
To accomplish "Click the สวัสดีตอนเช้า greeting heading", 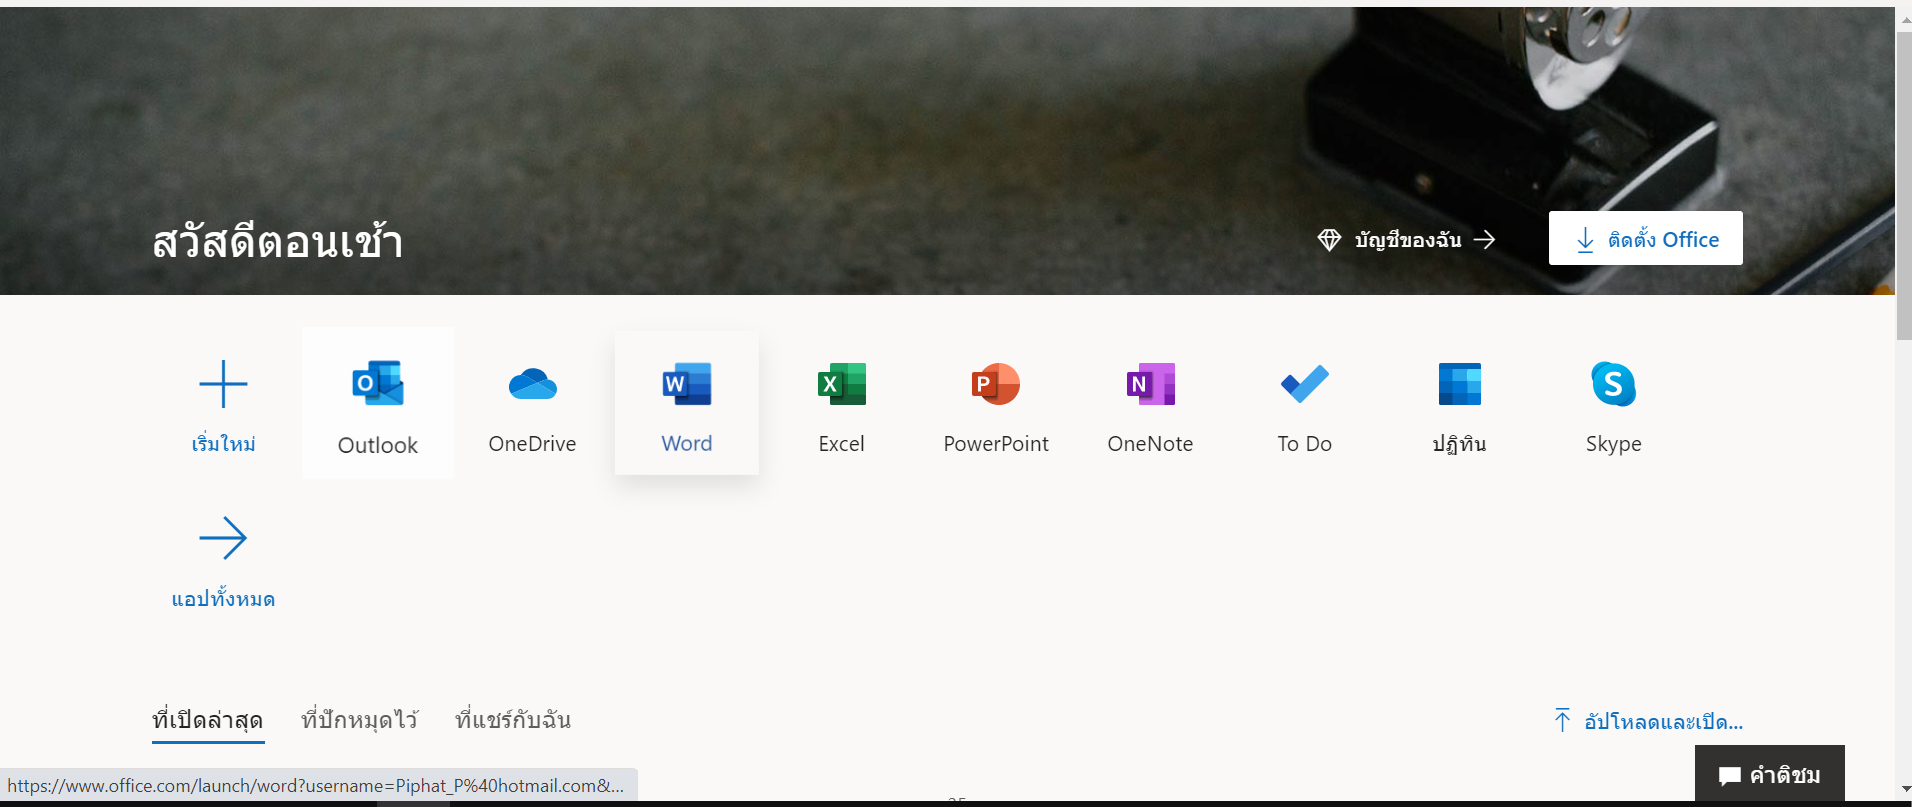I will click(x=278, y=242).
